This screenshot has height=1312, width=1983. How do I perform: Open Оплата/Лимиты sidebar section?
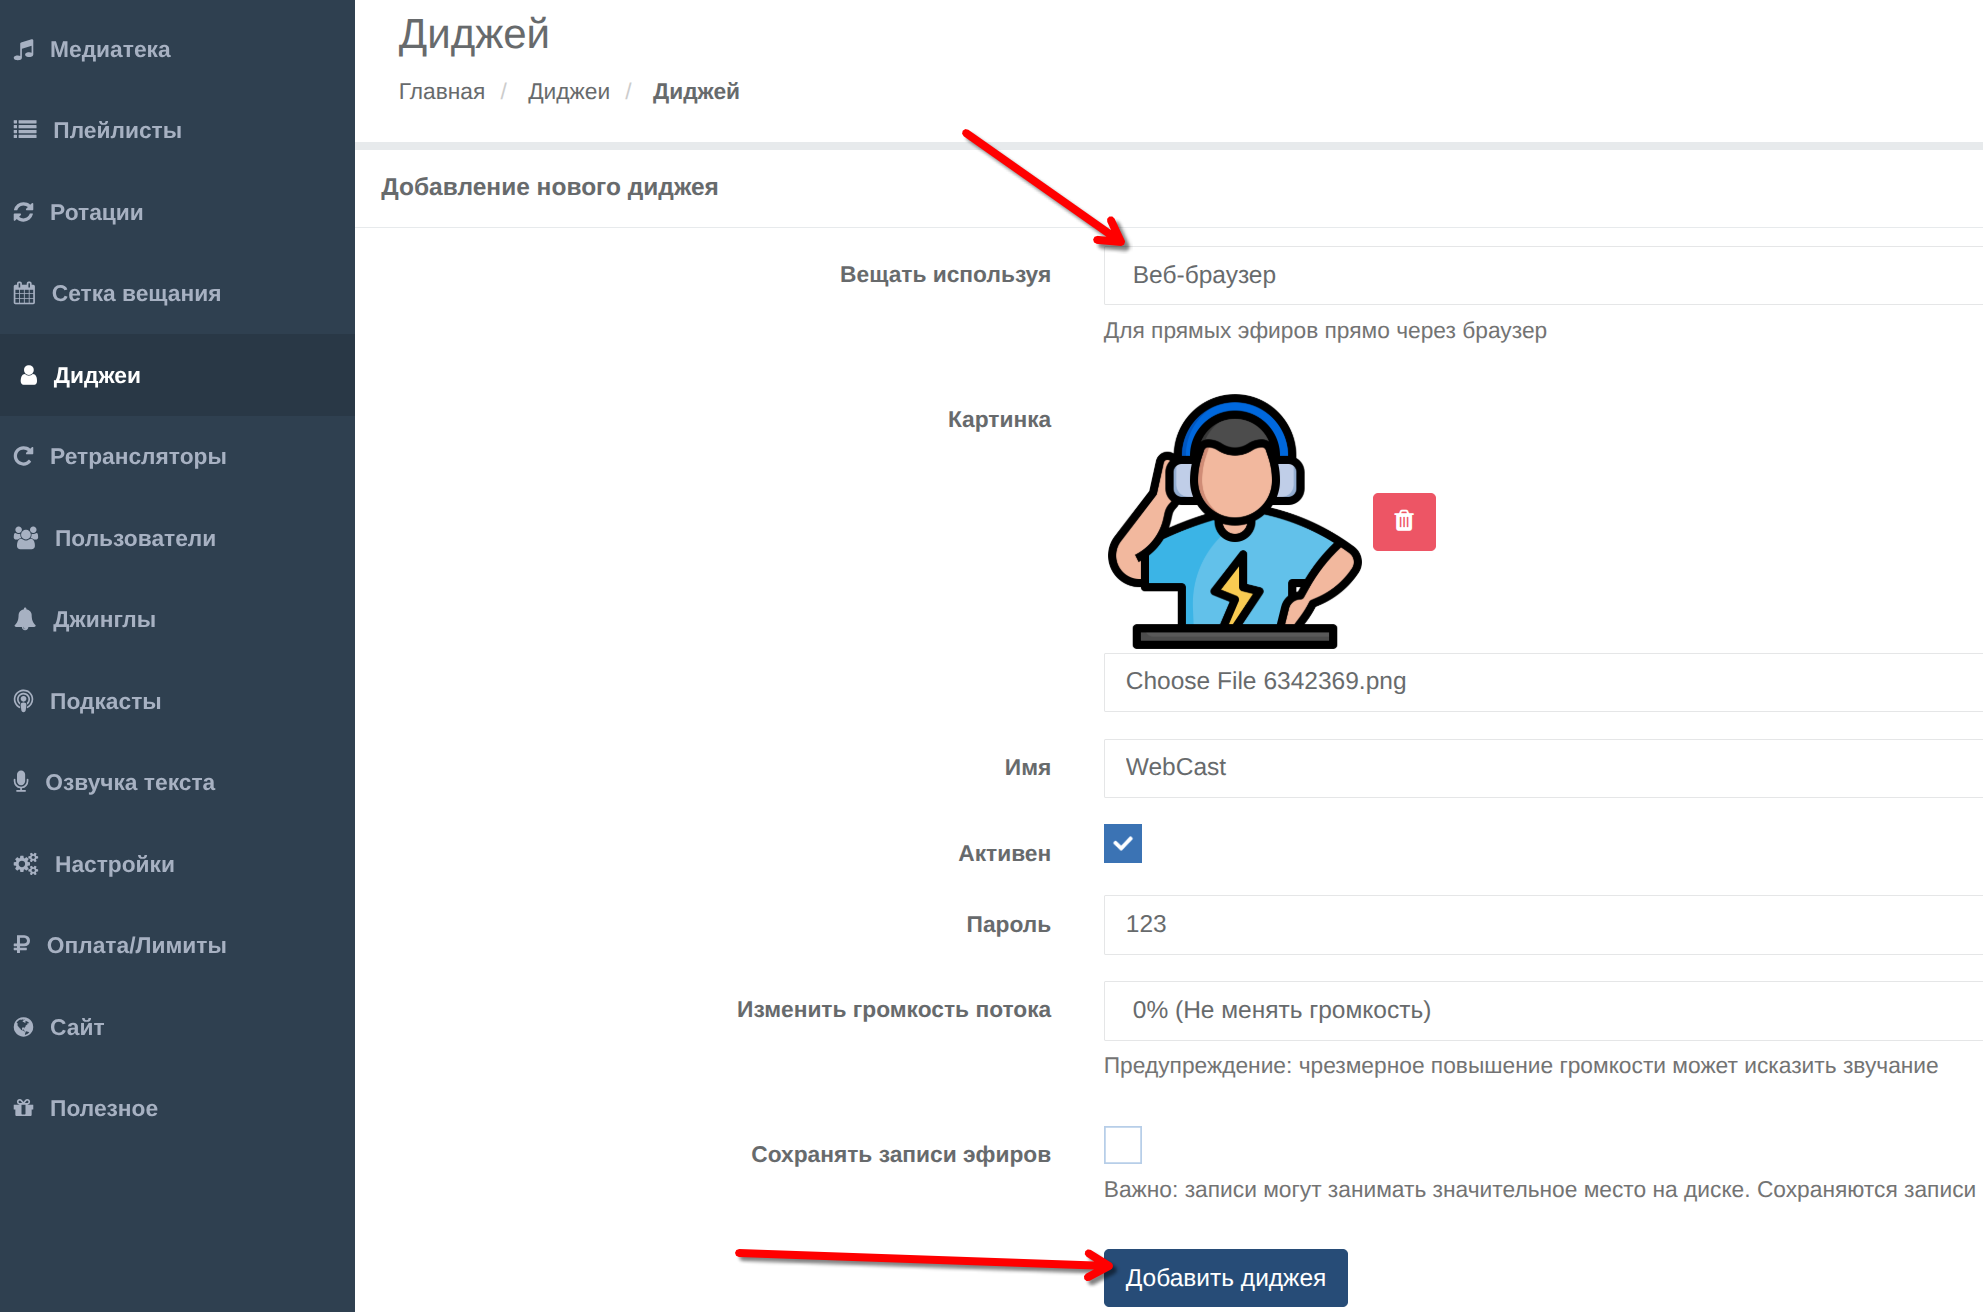[136, 945]
